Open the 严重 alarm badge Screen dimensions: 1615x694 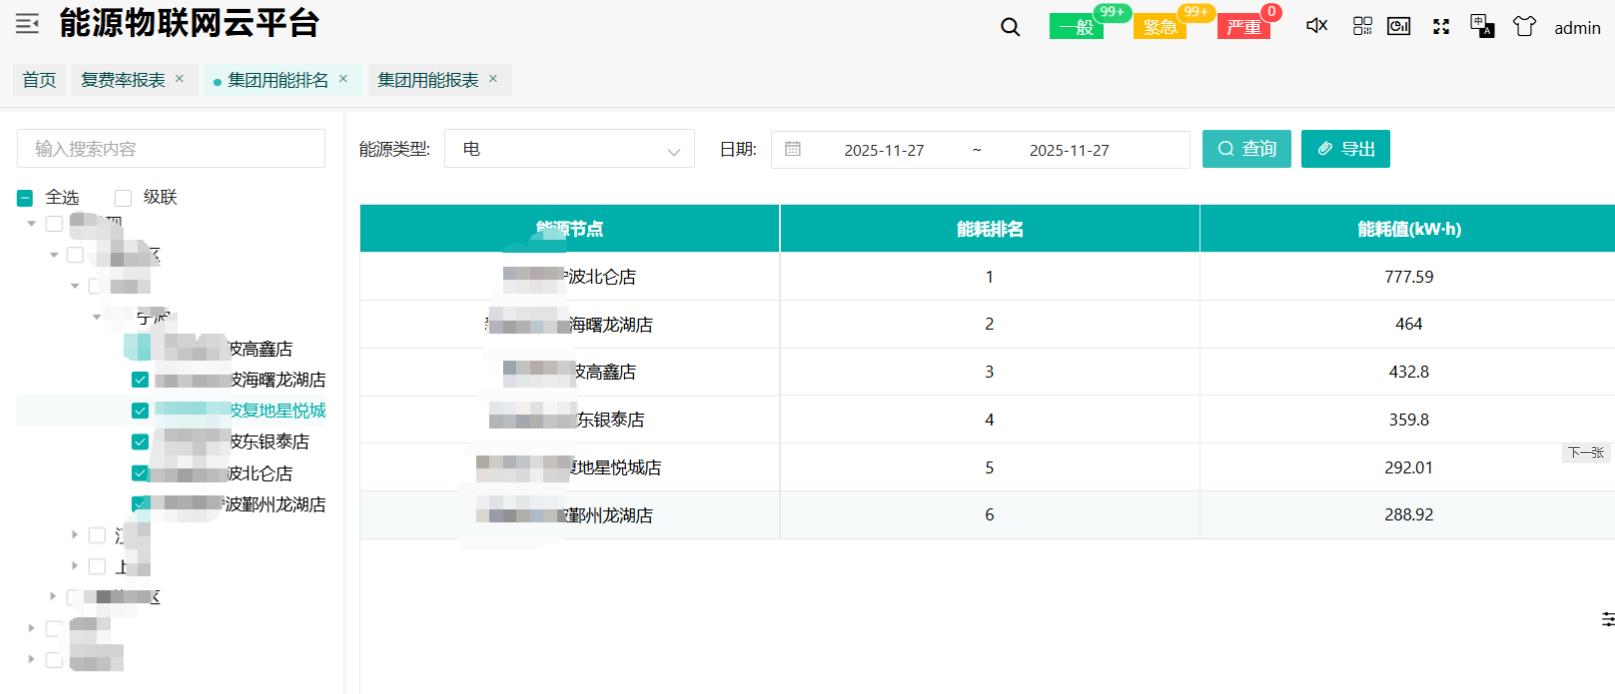1244,27
